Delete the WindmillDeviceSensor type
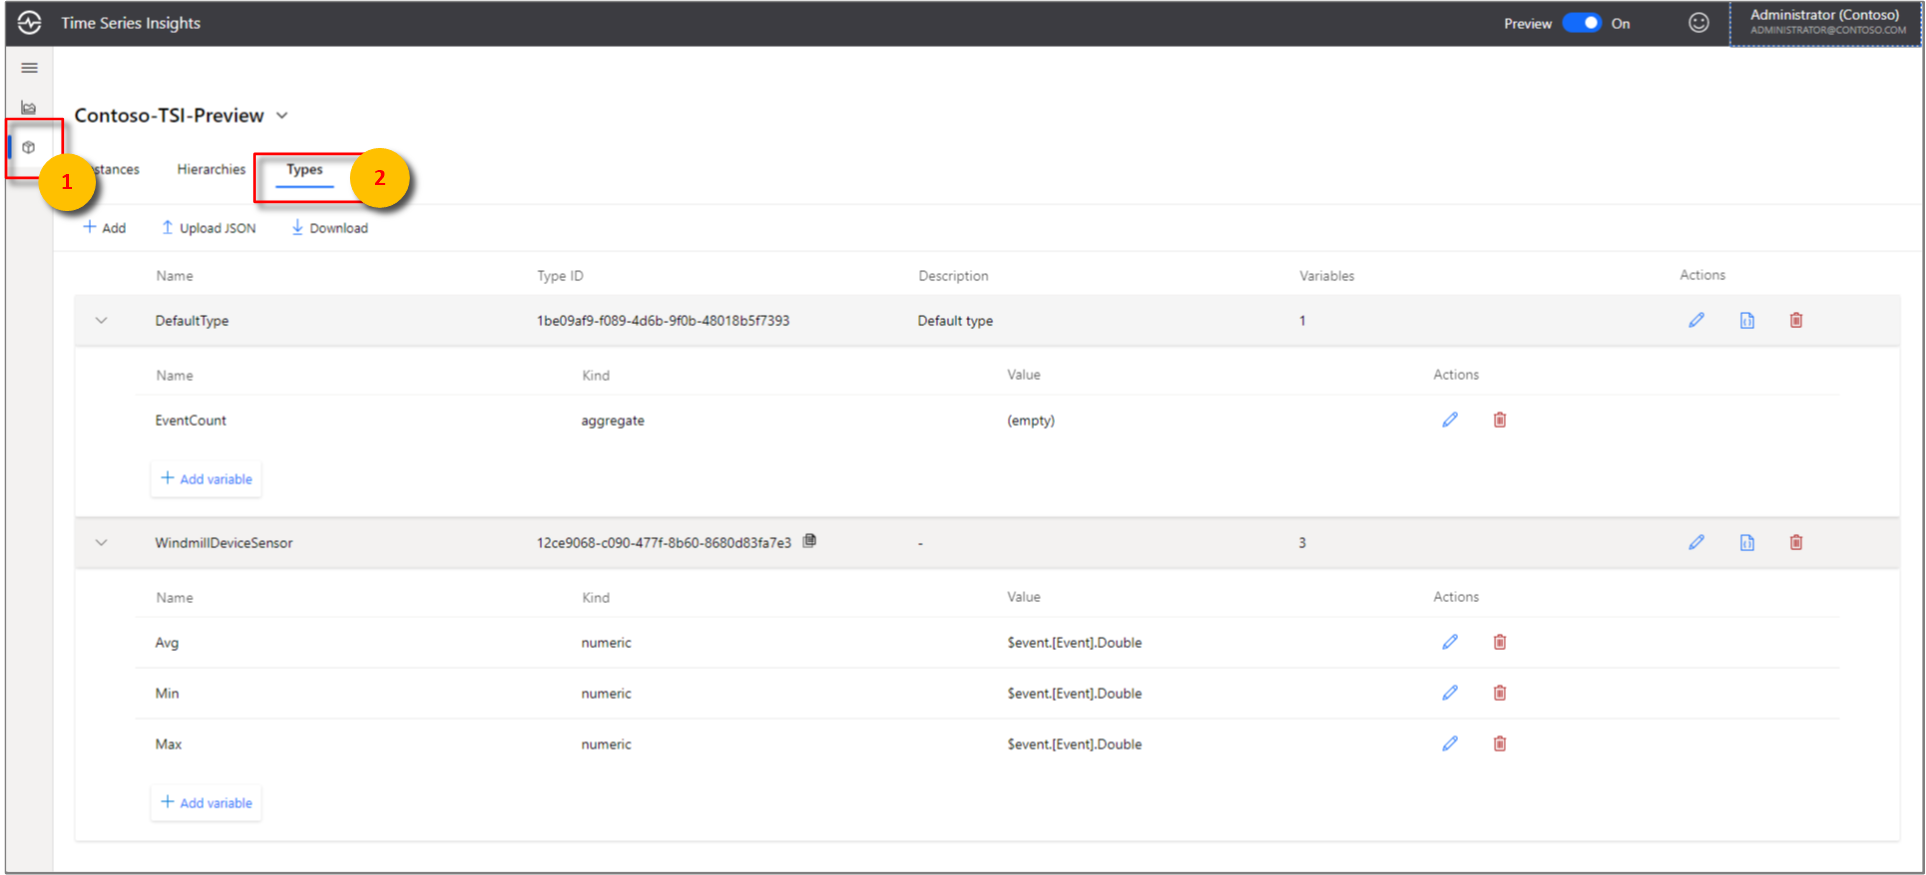1926x875 pixels. click(1796, 542)
